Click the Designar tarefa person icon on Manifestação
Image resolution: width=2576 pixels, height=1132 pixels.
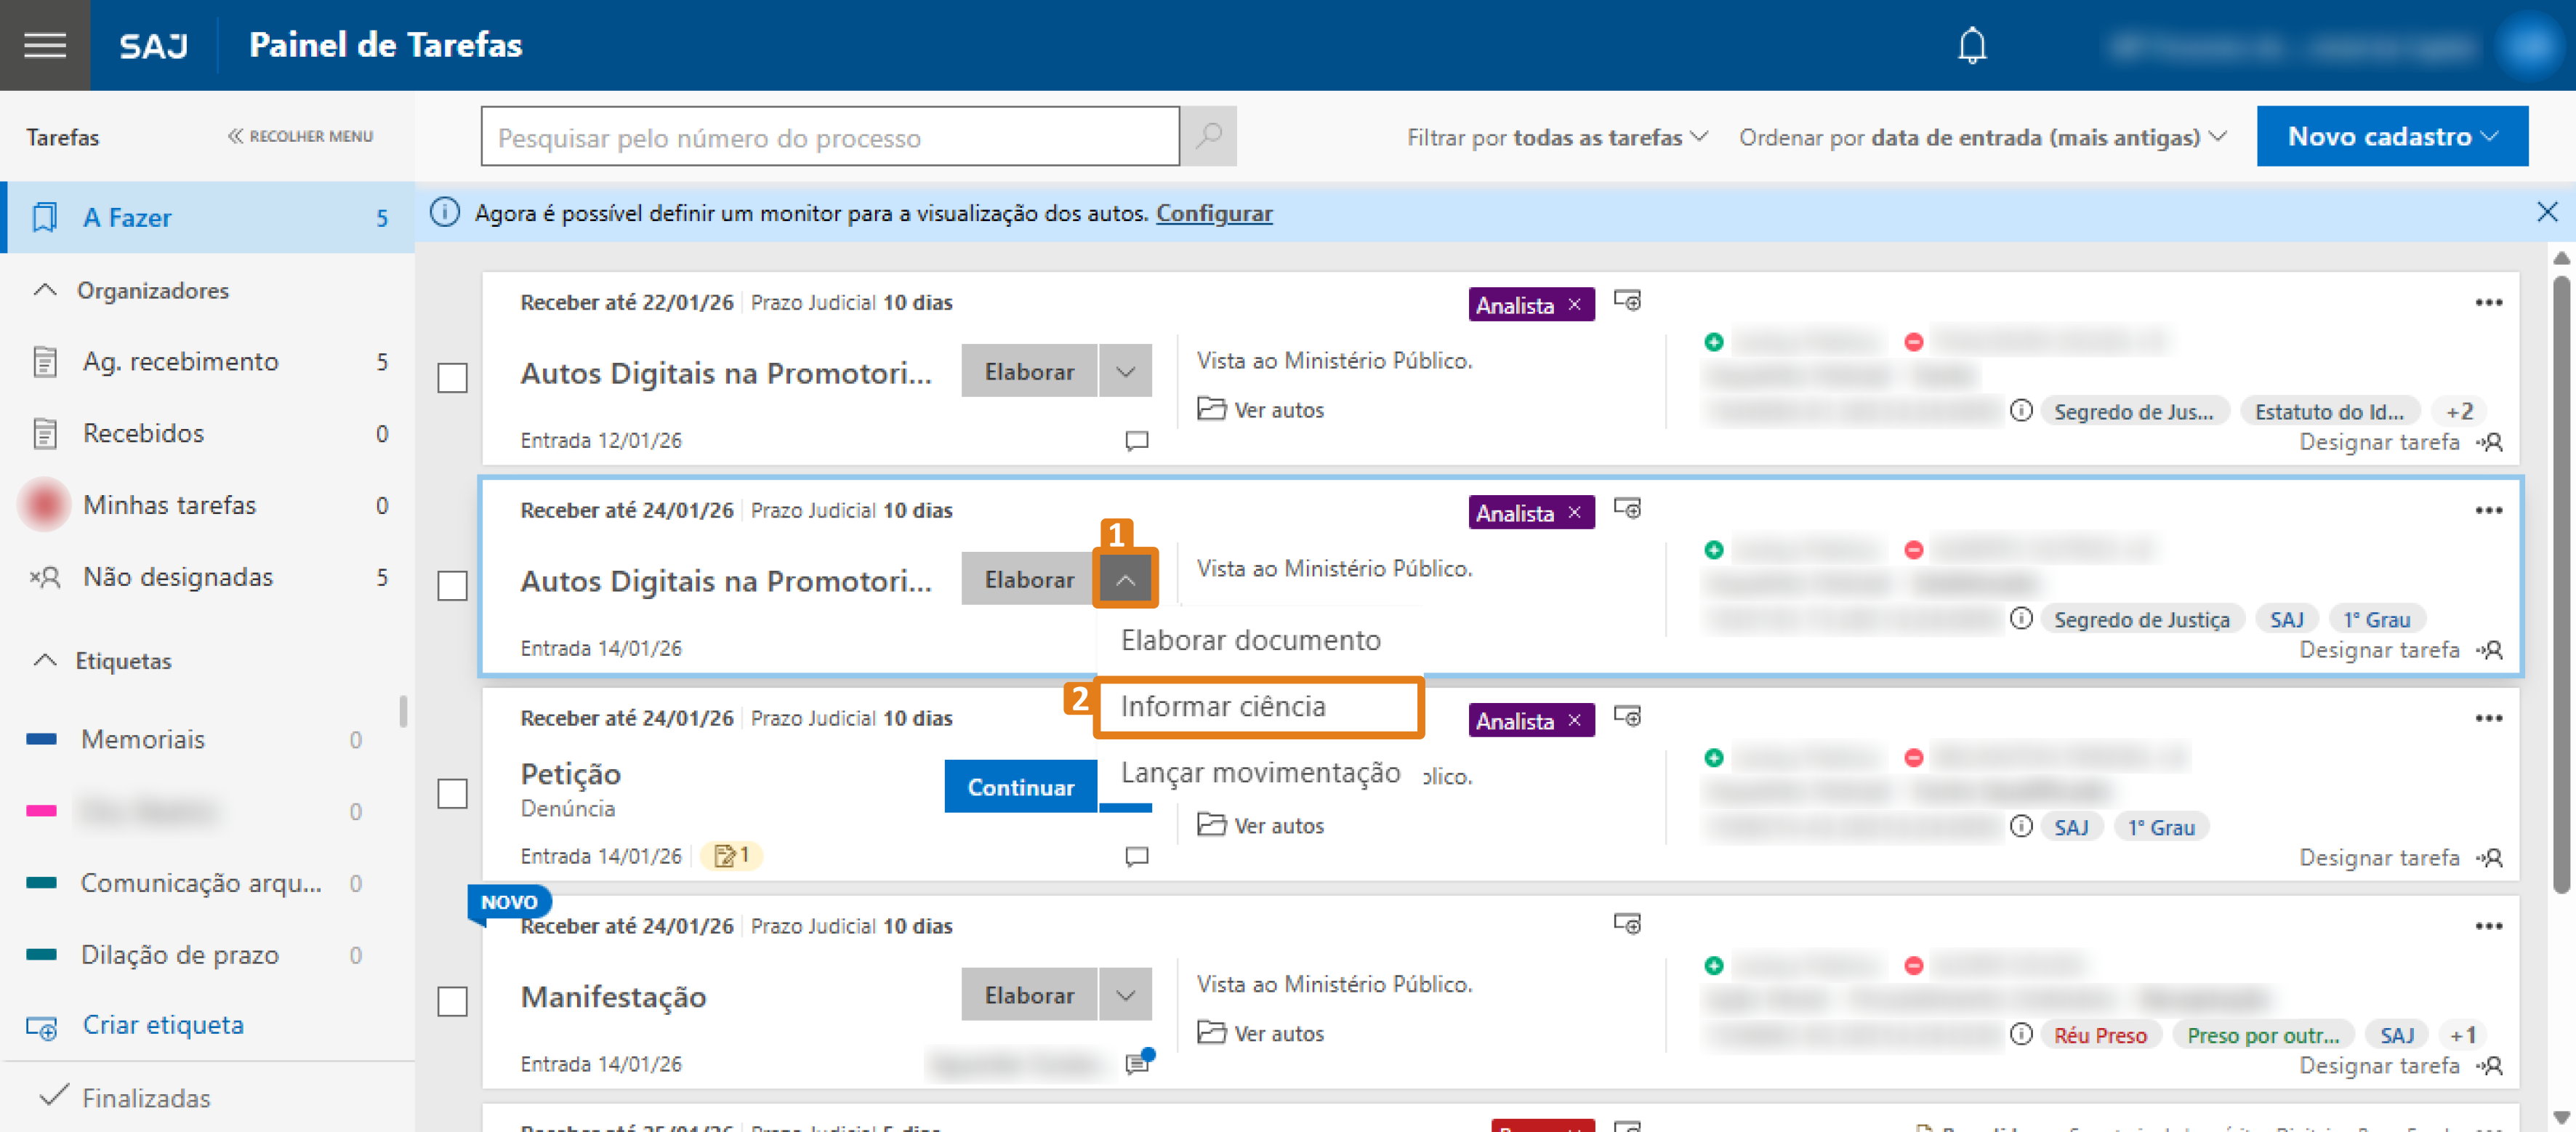click(x=2492, y=1066)
